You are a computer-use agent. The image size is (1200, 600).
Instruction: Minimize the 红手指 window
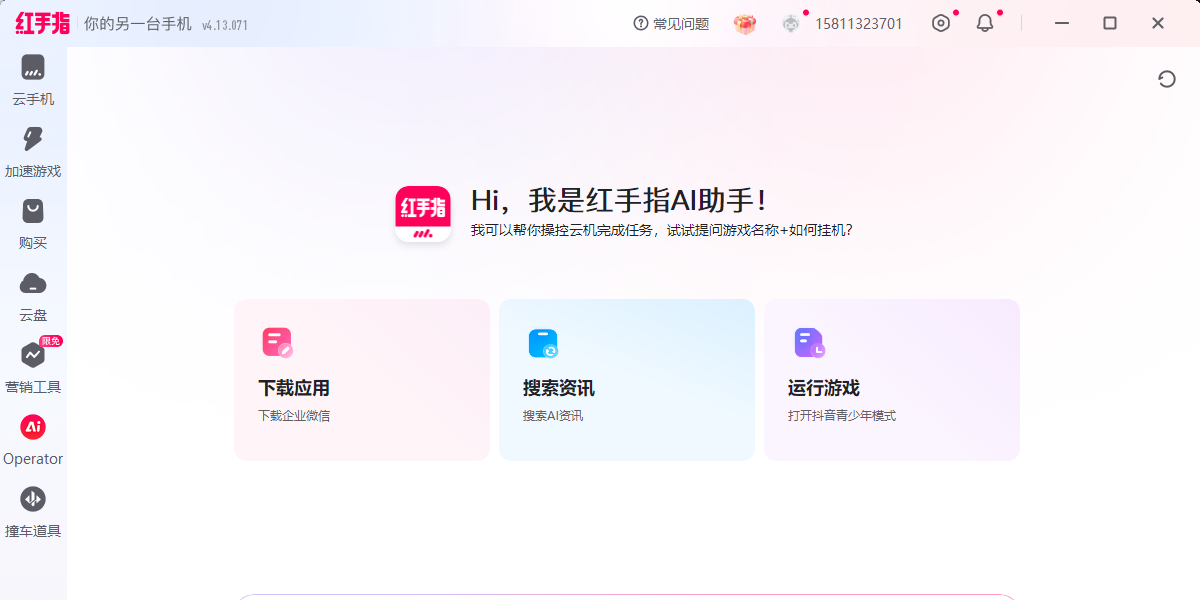[x=1062, y=23]
